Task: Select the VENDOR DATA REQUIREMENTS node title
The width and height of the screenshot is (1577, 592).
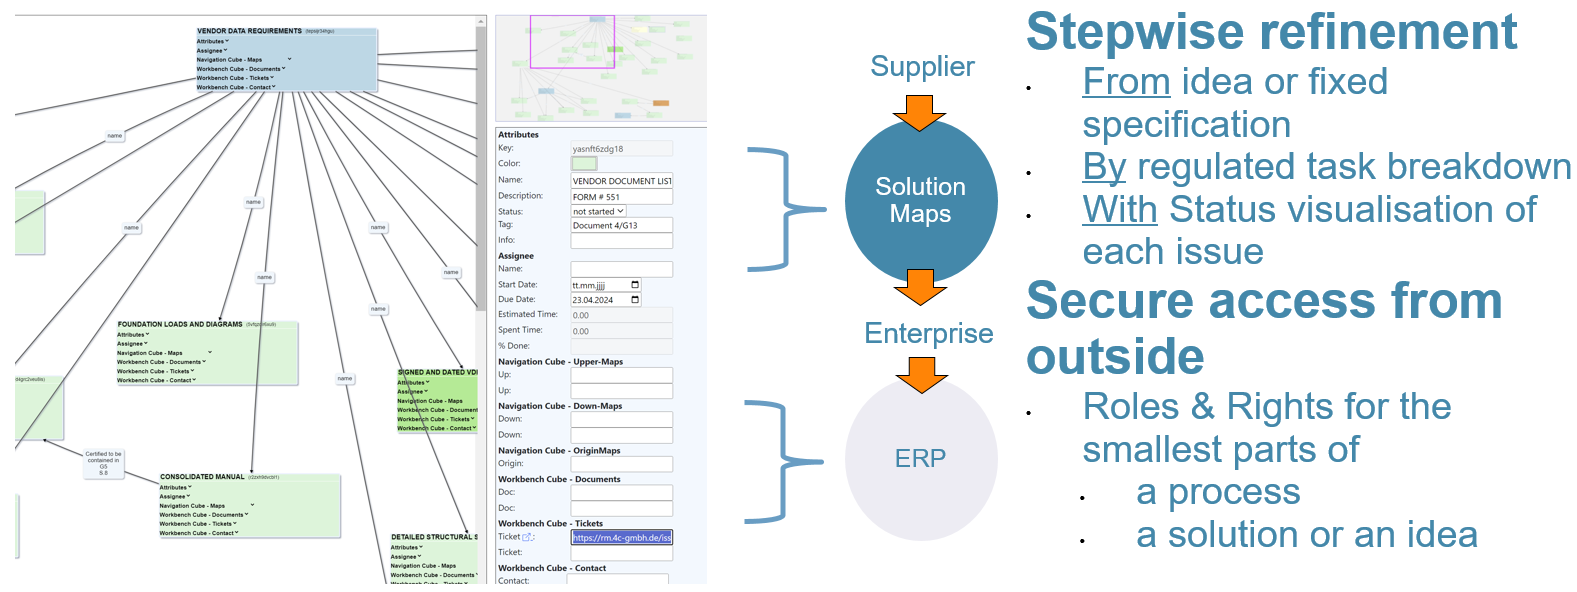Action: 249,31
